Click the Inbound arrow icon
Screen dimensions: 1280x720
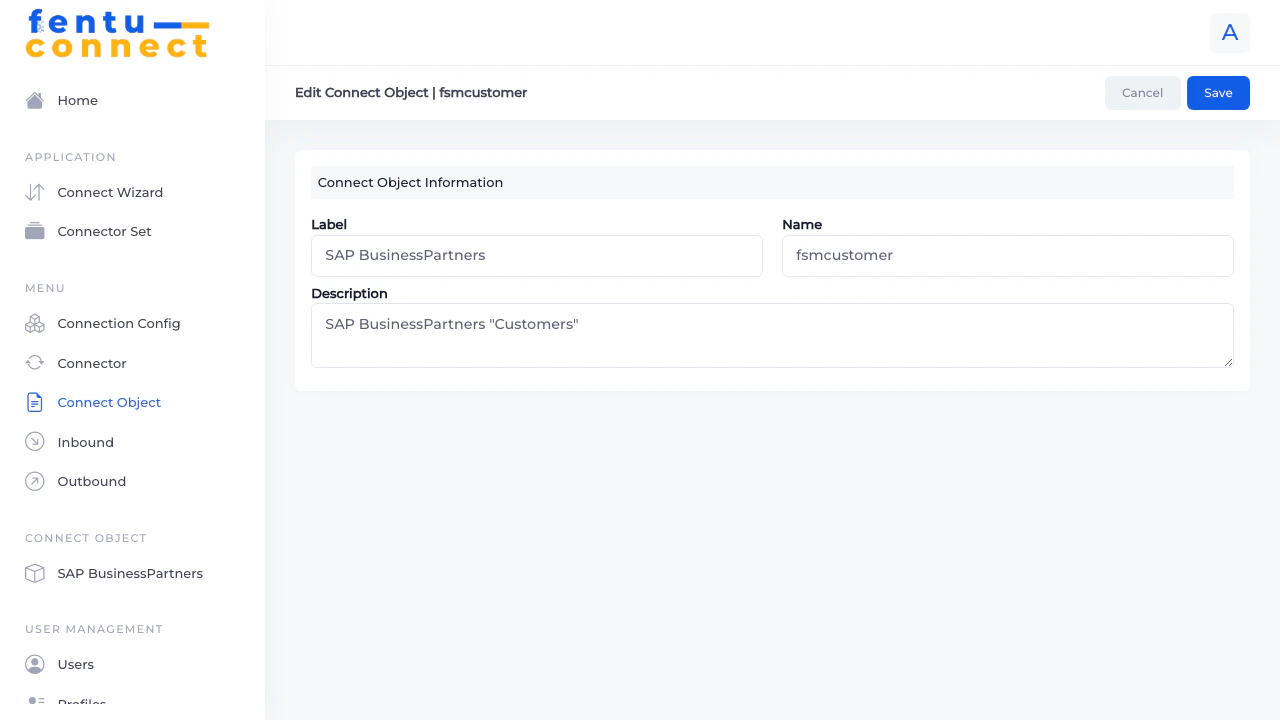(x=34, y=441)
